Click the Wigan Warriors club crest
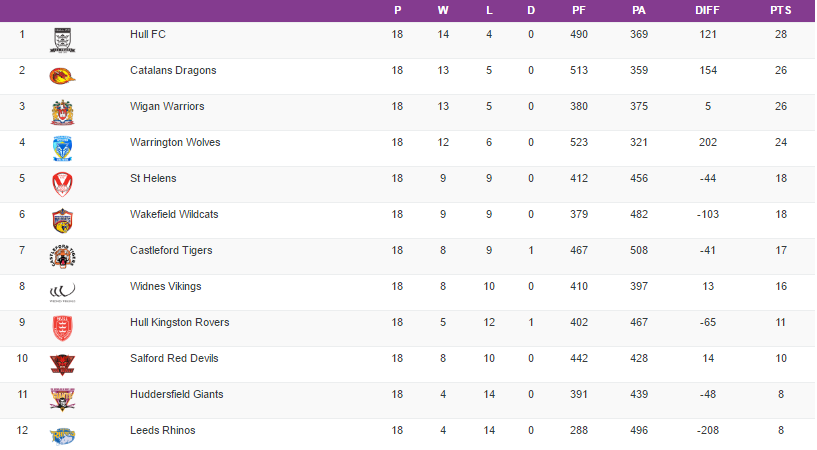 [62, 112]
